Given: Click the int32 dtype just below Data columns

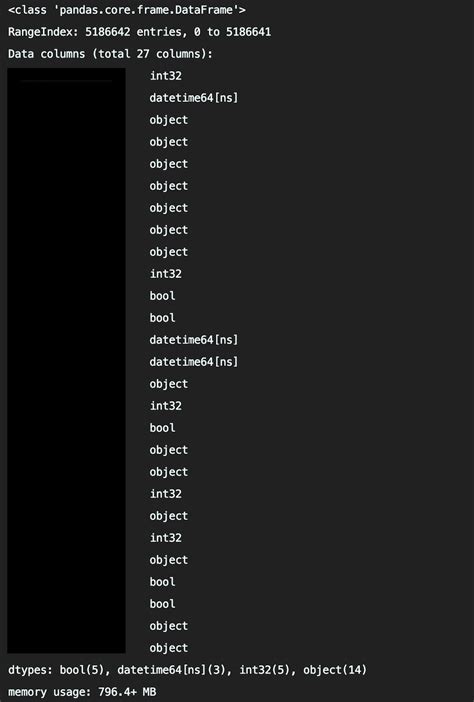Looking at the screenshot, I should (166, 76).
